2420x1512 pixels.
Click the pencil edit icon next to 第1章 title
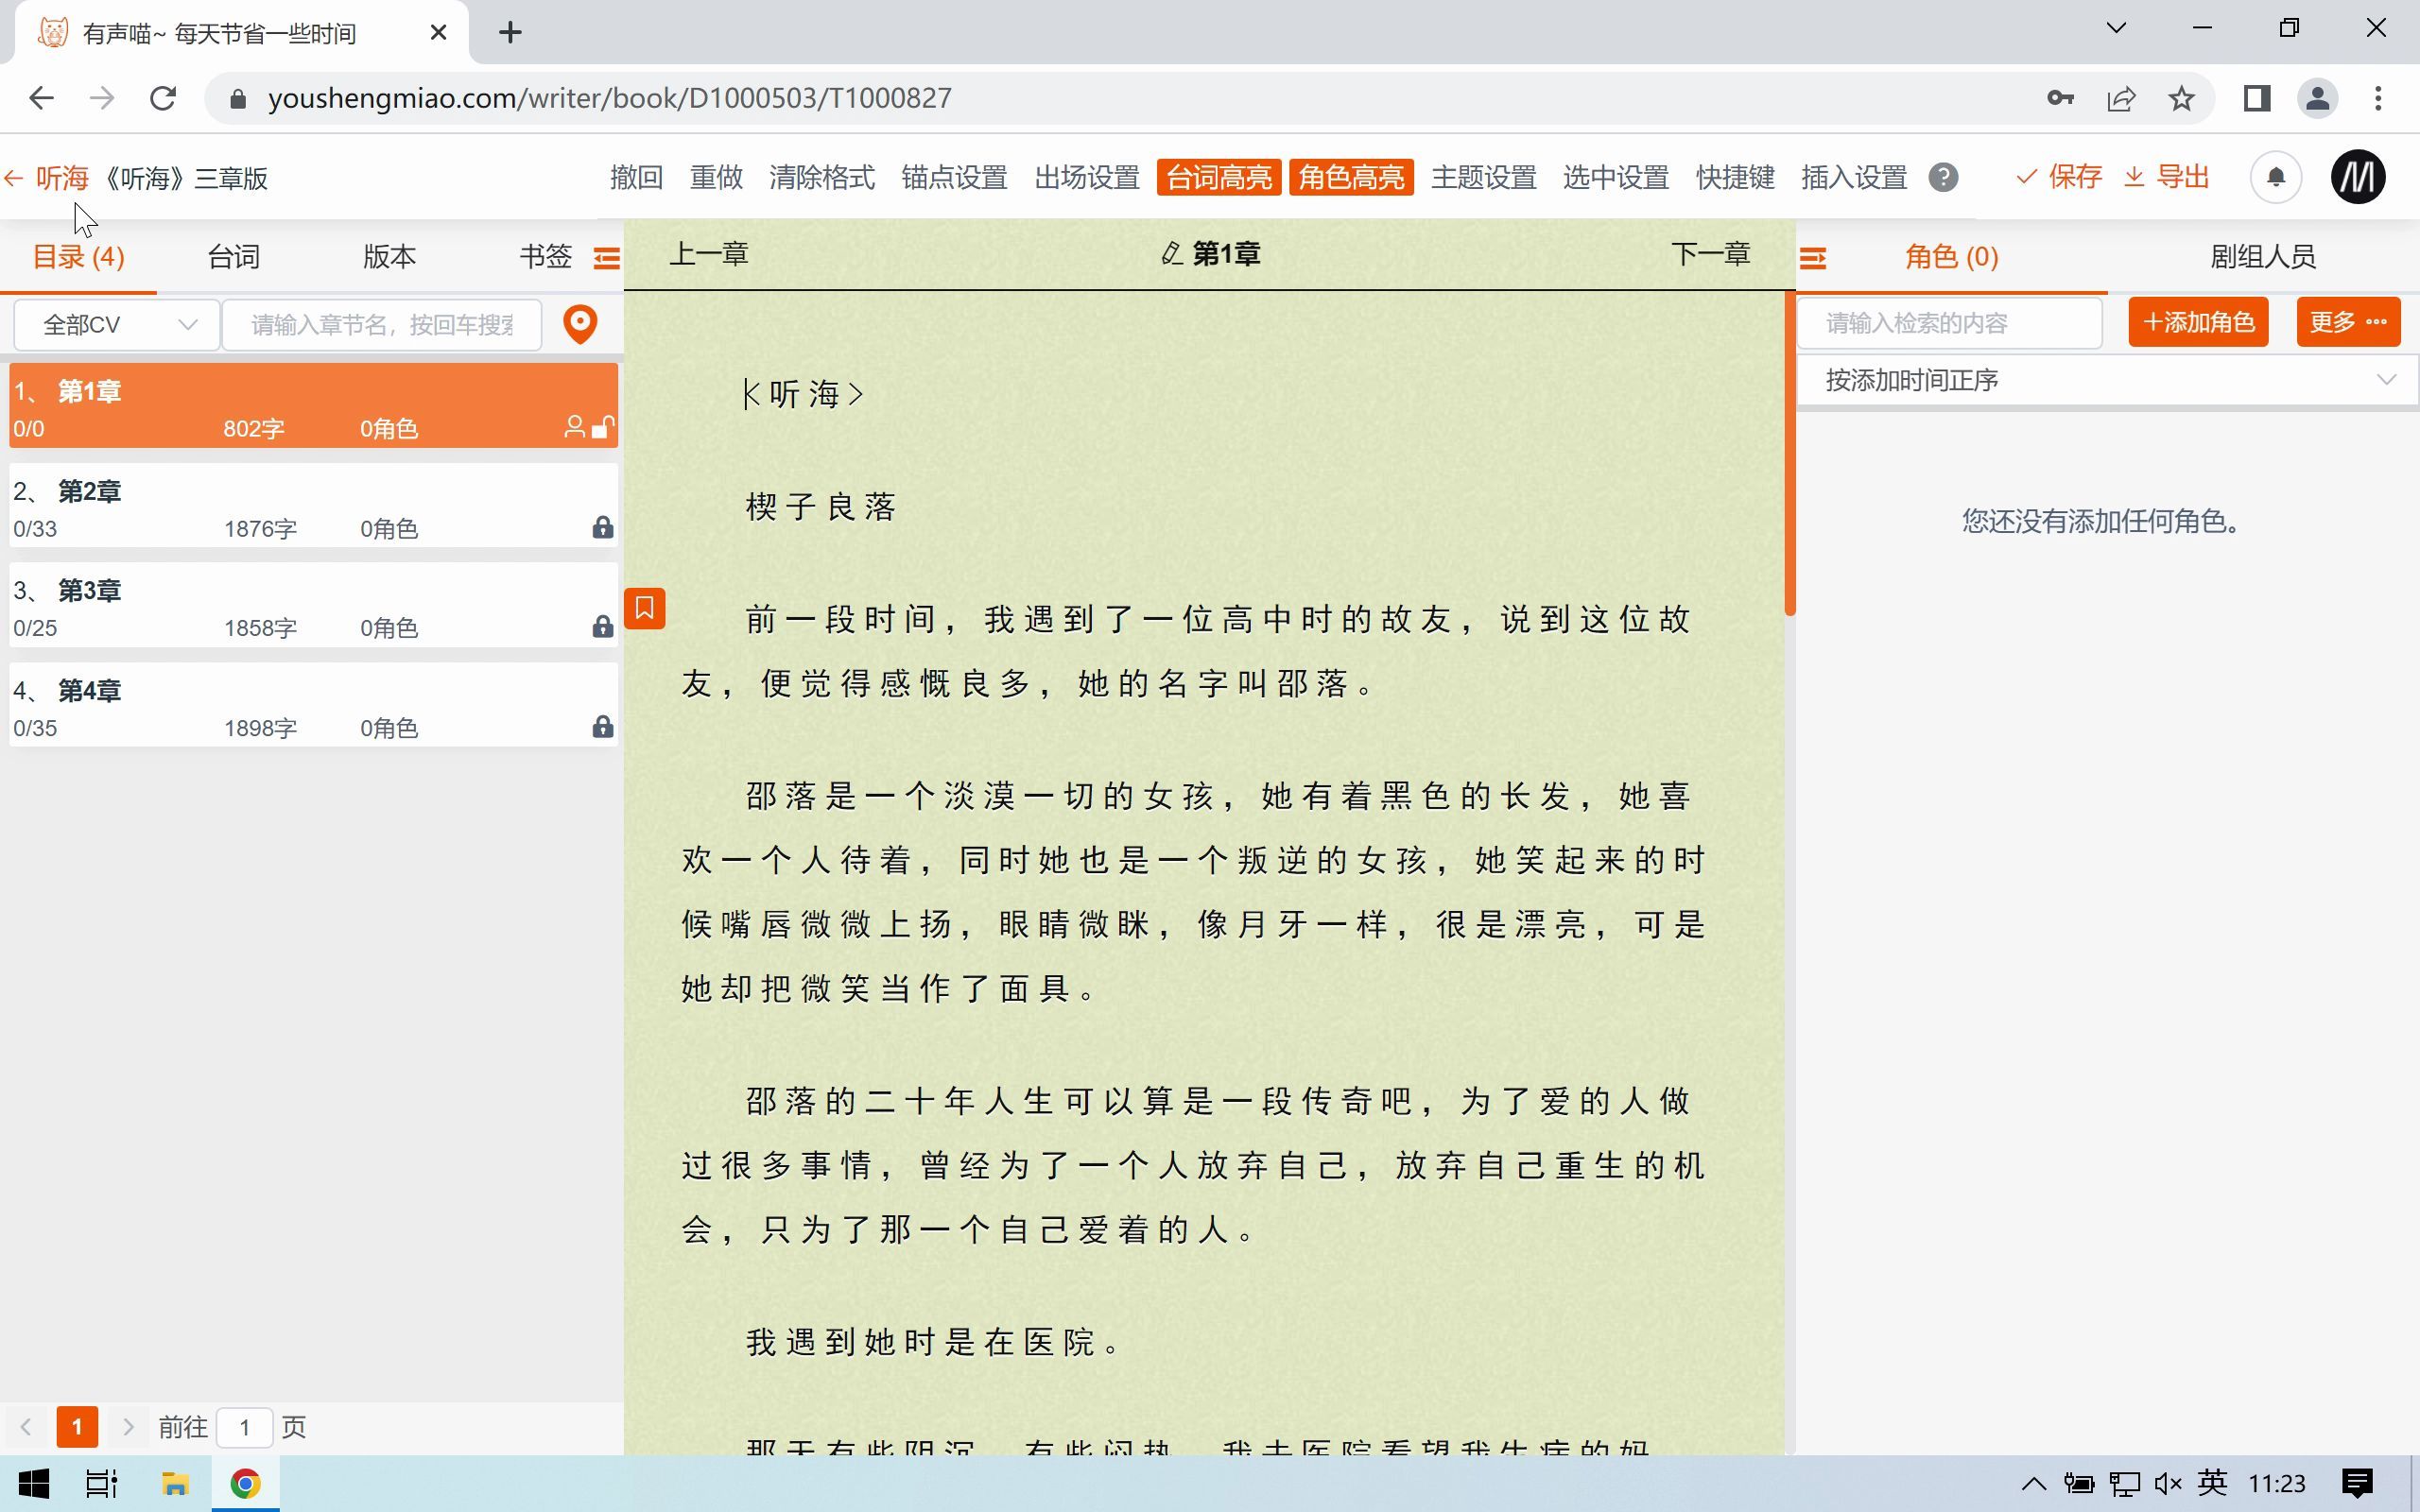(1171, 254)
